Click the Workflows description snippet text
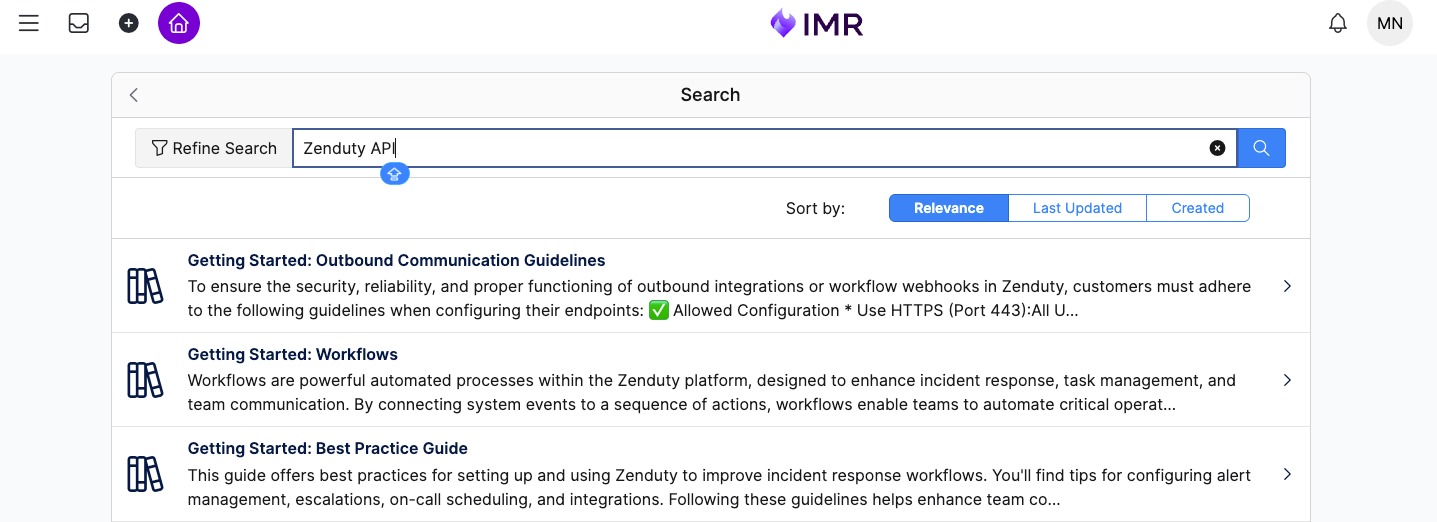Image resolution: width=1437 pixels, height=522 pixels. (712, 393)
